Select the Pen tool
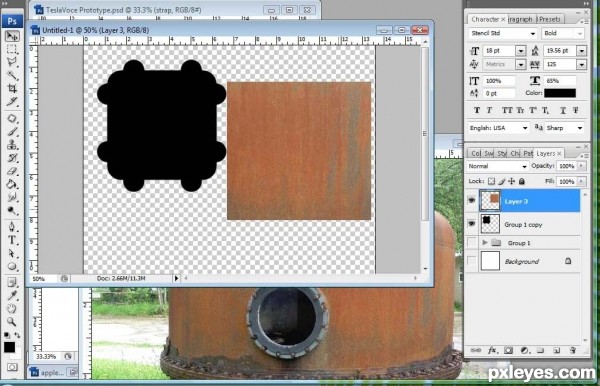Viewport: 600px width, 386px height. click(x=12, y=226)
